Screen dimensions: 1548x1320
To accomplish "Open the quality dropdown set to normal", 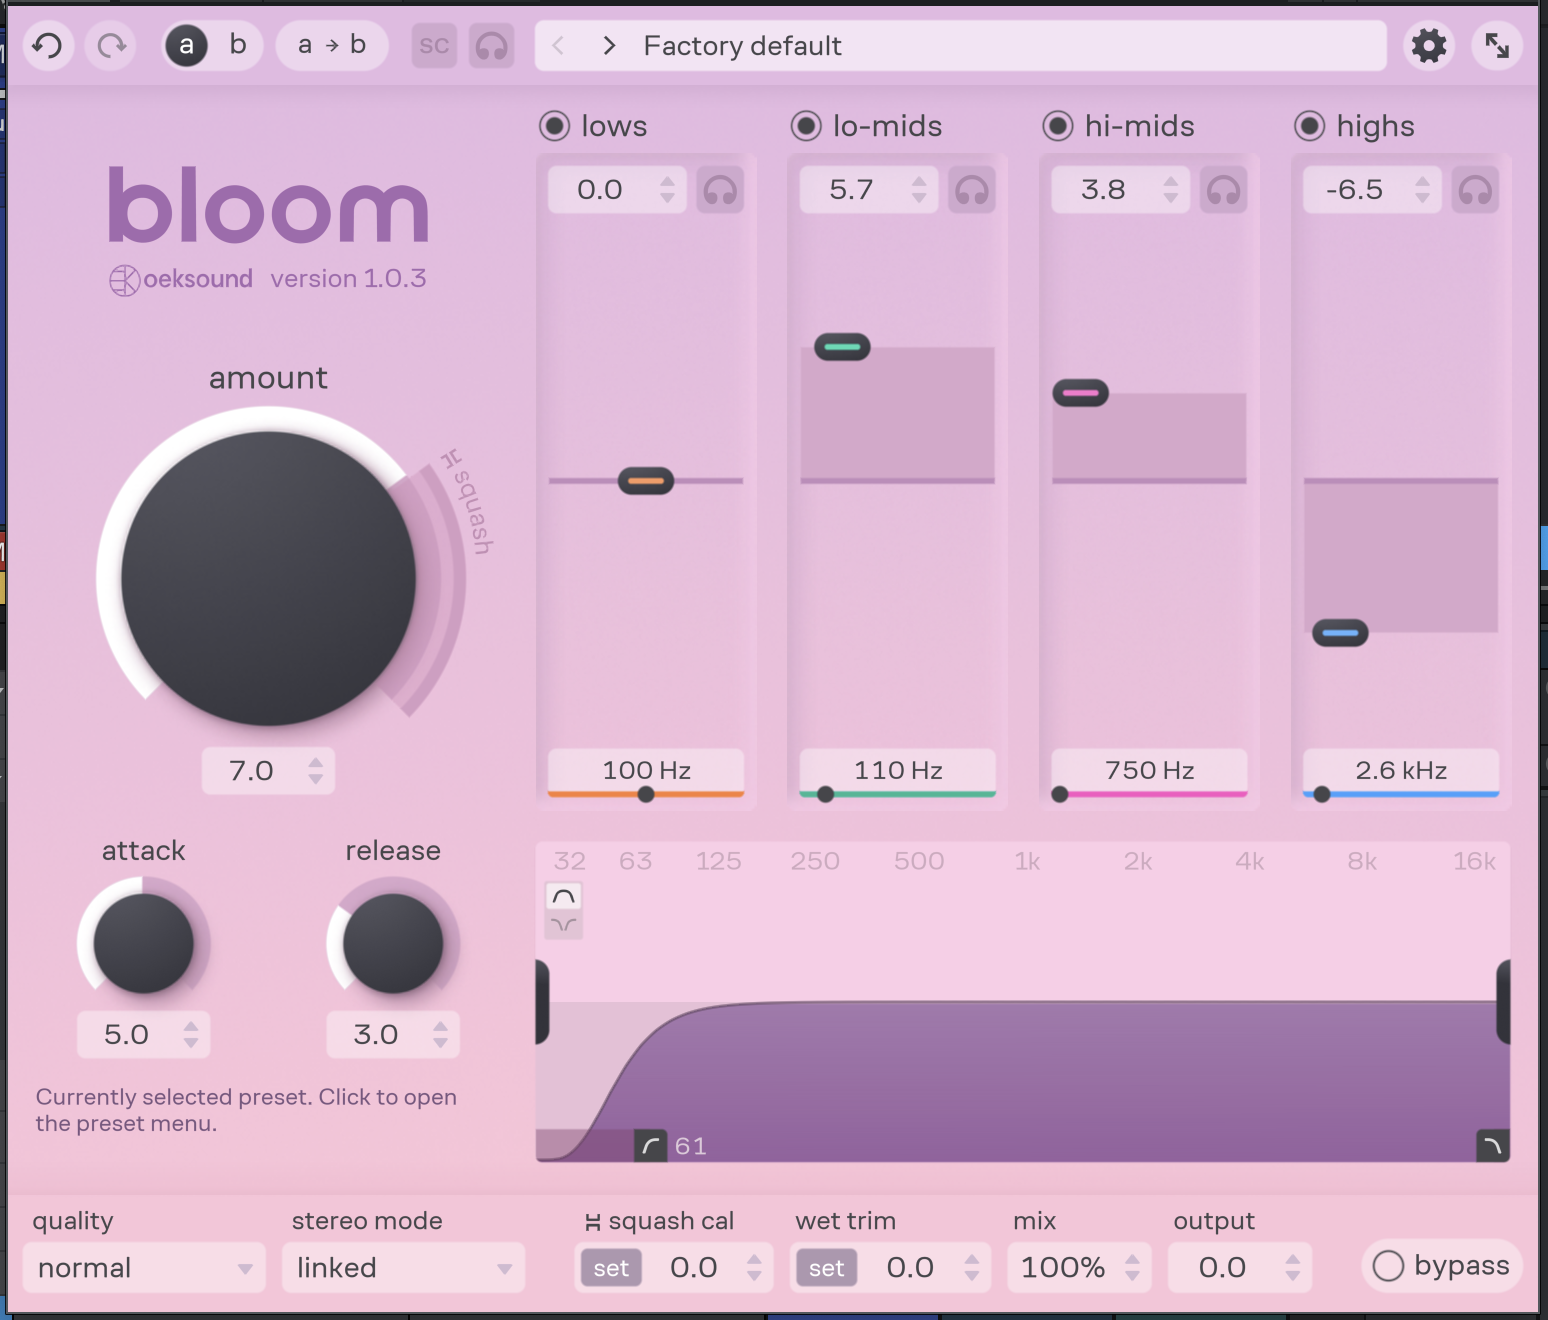I will (143, 1267).
